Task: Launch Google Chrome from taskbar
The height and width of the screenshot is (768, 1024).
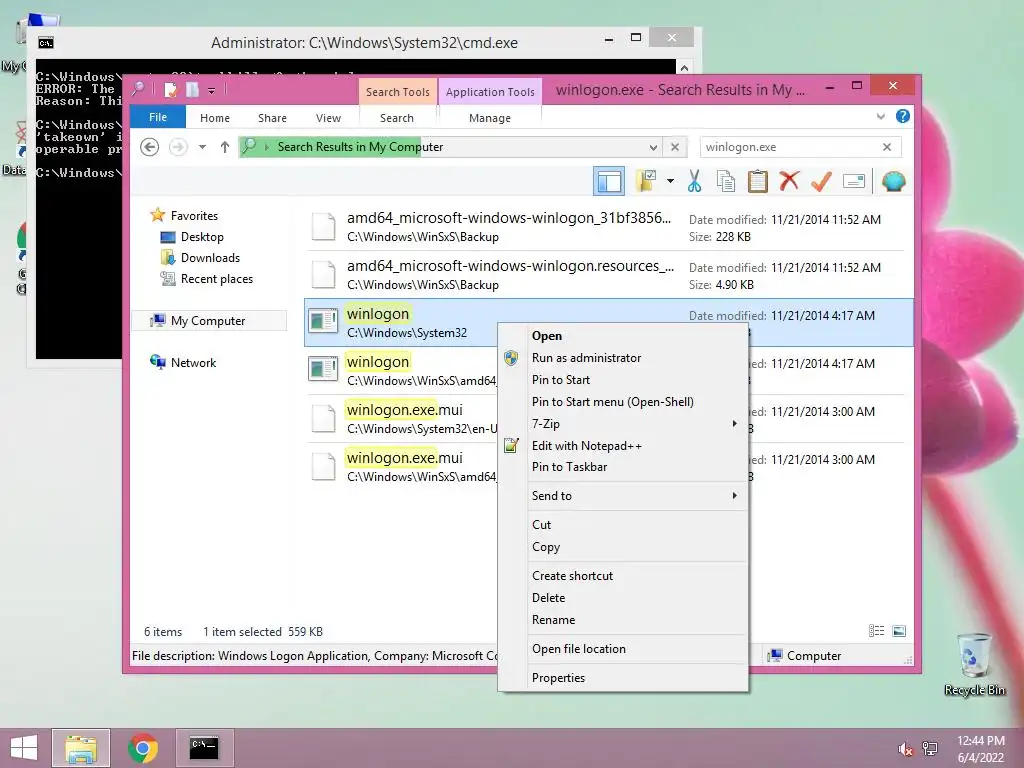Action: [143, 748]
